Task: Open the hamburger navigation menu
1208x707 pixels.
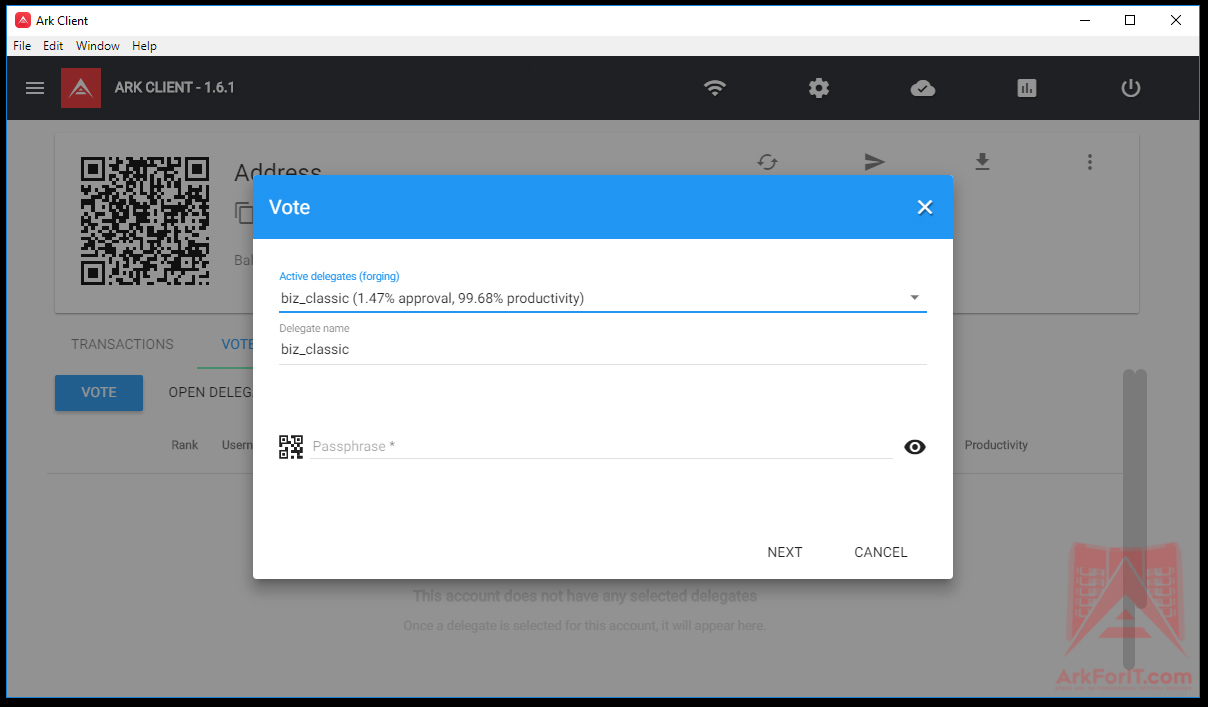Action: click(x=35, y=88)
